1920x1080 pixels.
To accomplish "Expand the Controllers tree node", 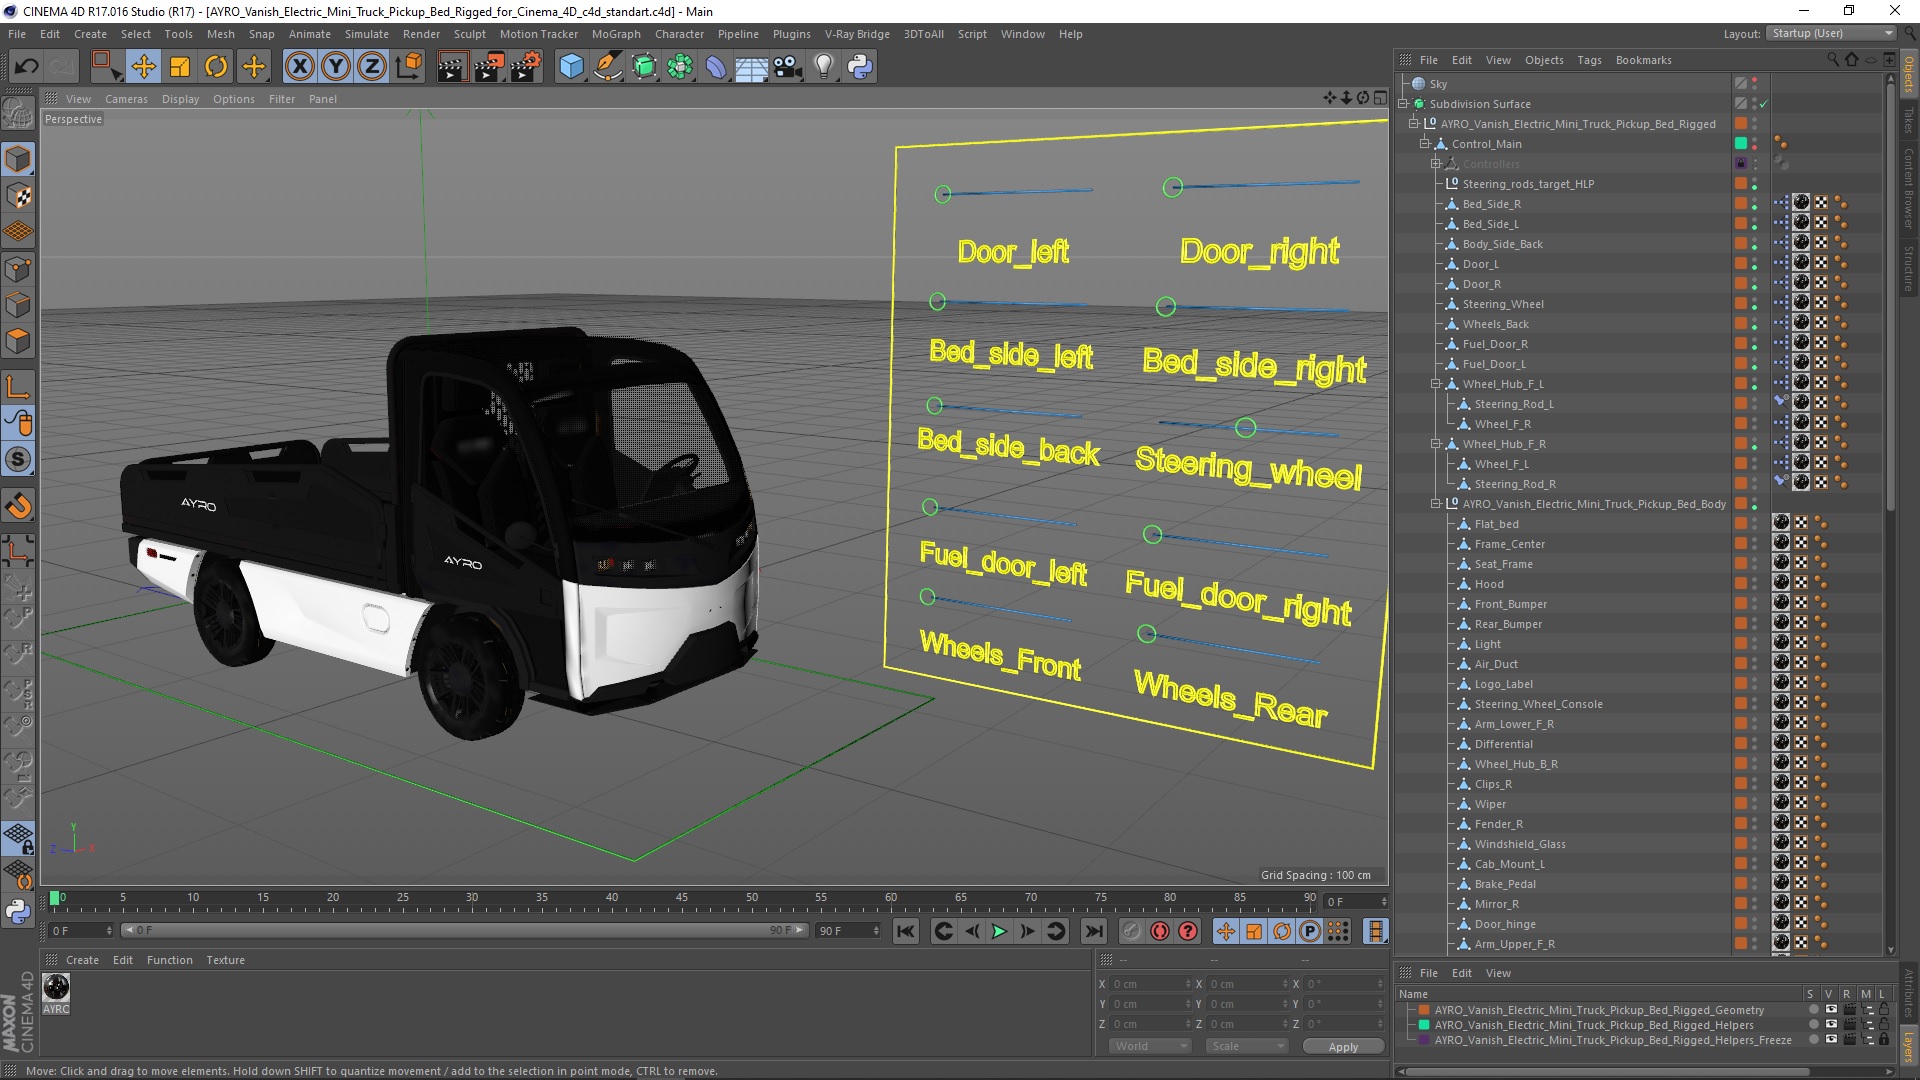I will [x=1436, y=164].
